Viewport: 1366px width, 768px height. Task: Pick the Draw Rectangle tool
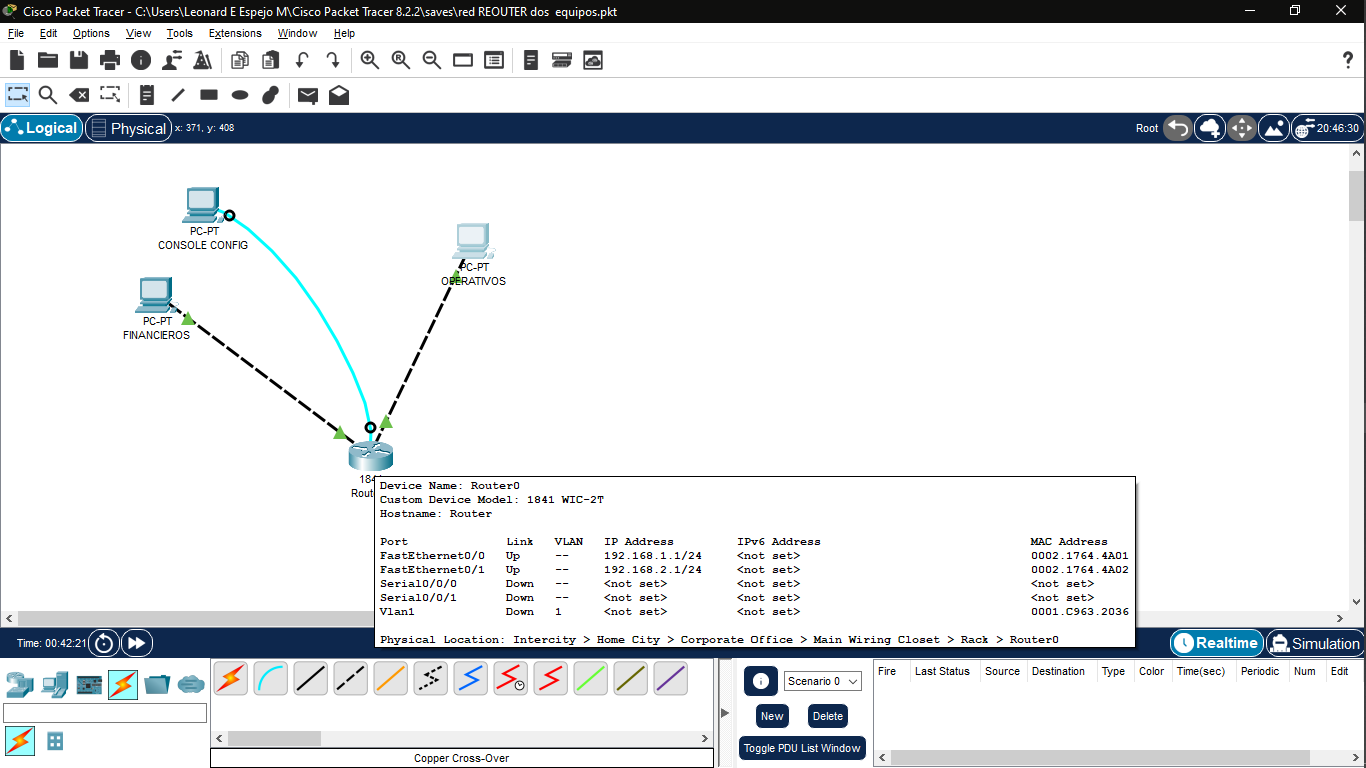tap(209, 95)
